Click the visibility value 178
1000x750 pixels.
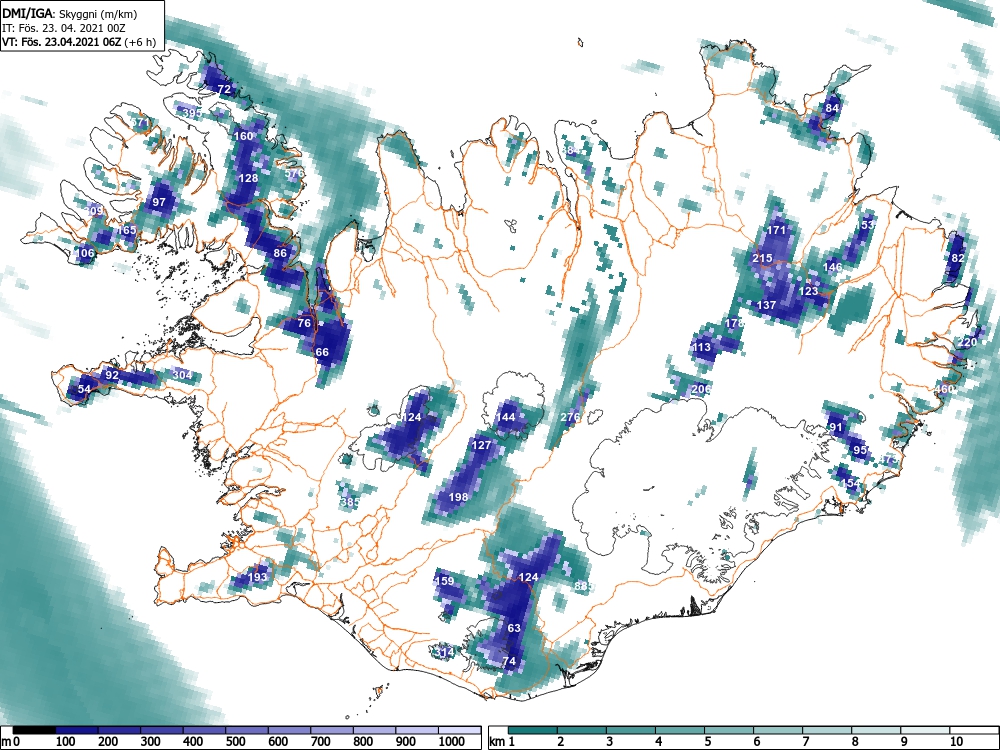tap(734, 323)
